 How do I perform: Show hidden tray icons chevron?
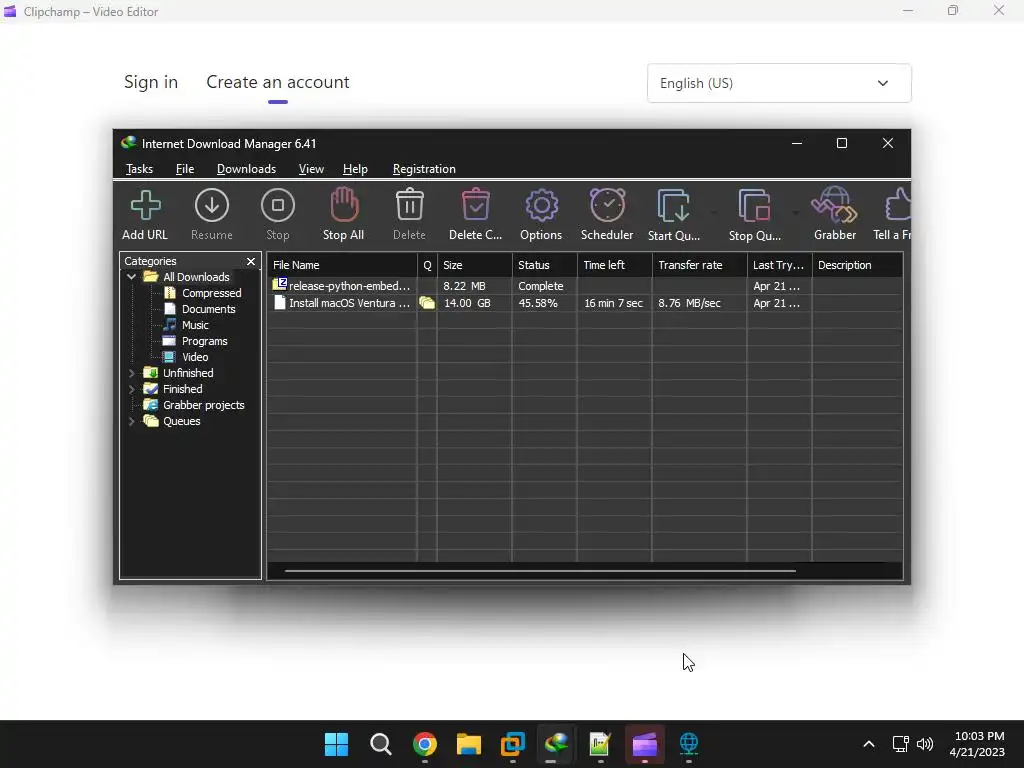click(869, 744)
